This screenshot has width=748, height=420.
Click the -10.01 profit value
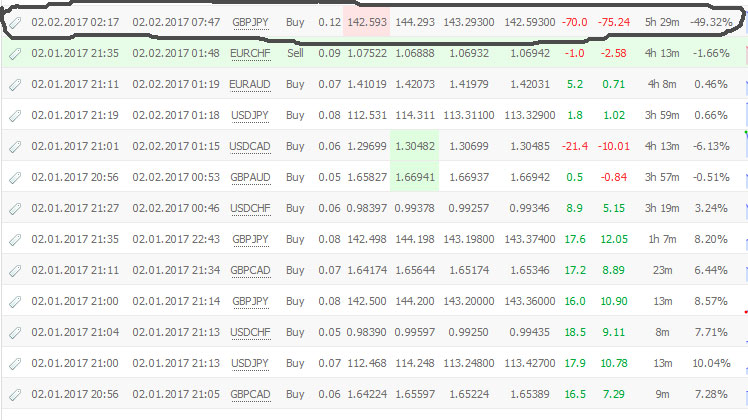click(x=613, y=146)
